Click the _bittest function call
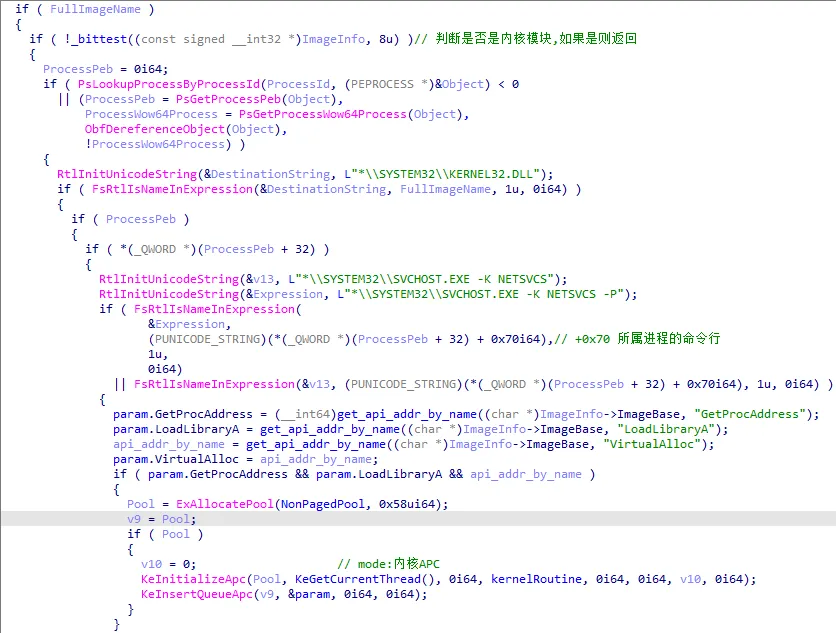 99,39
